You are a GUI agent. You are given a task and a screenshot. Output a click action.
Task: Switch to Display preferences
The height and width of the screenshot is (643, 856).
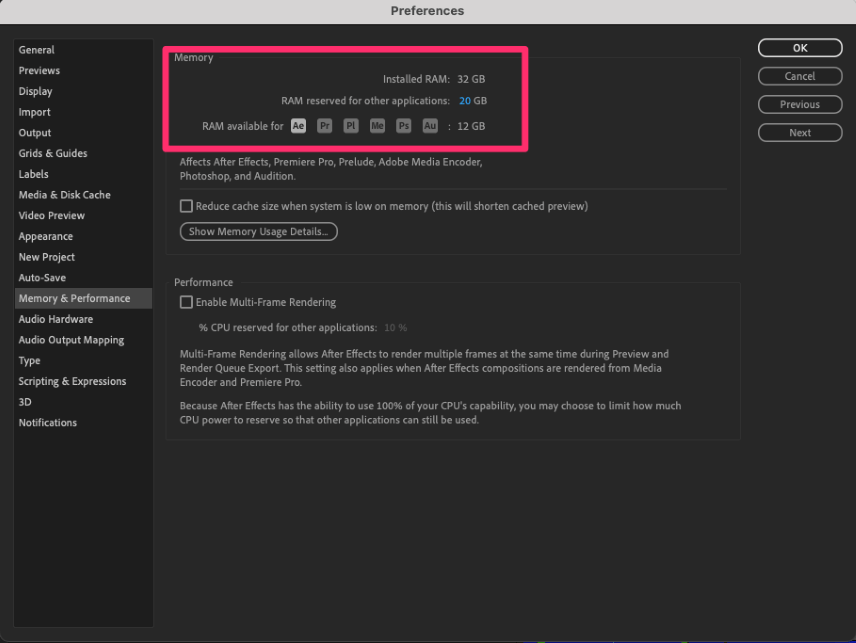pos(83,91)
